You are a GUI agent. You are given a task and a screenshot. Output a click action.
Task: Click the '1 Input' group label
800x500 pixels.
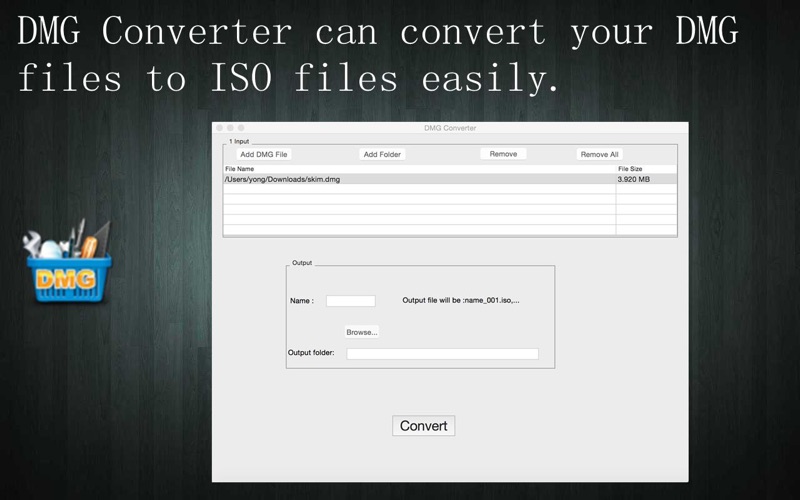[239, 141]
